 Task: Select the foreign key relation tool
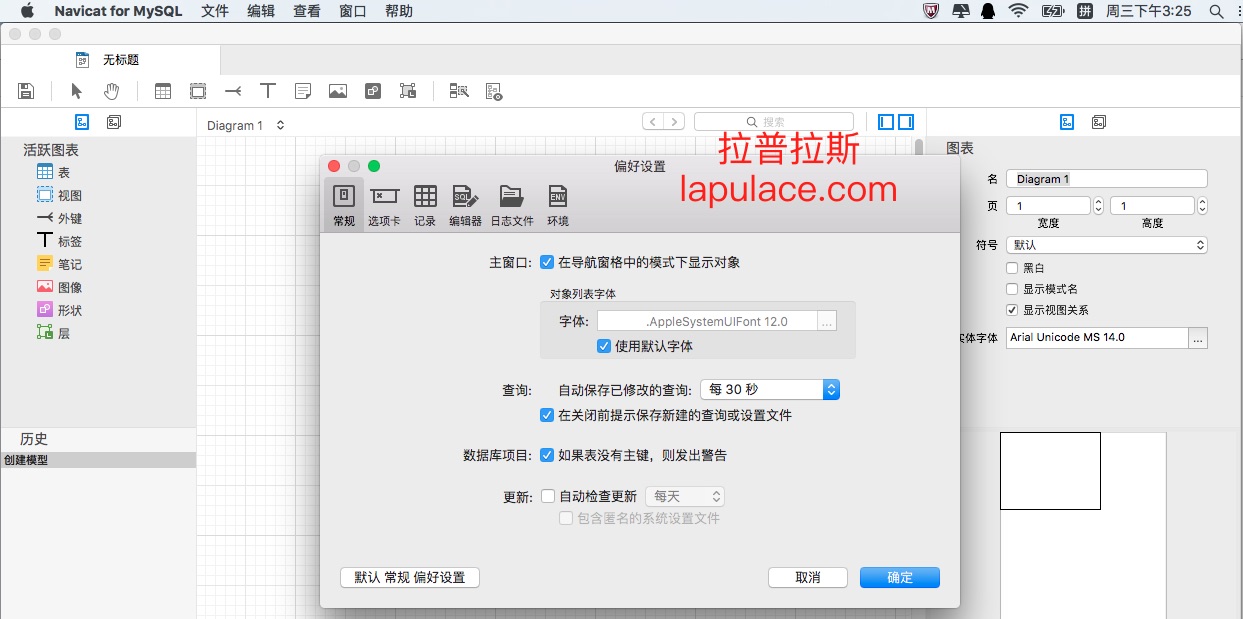pyautogui.click(x=233, y=91)
